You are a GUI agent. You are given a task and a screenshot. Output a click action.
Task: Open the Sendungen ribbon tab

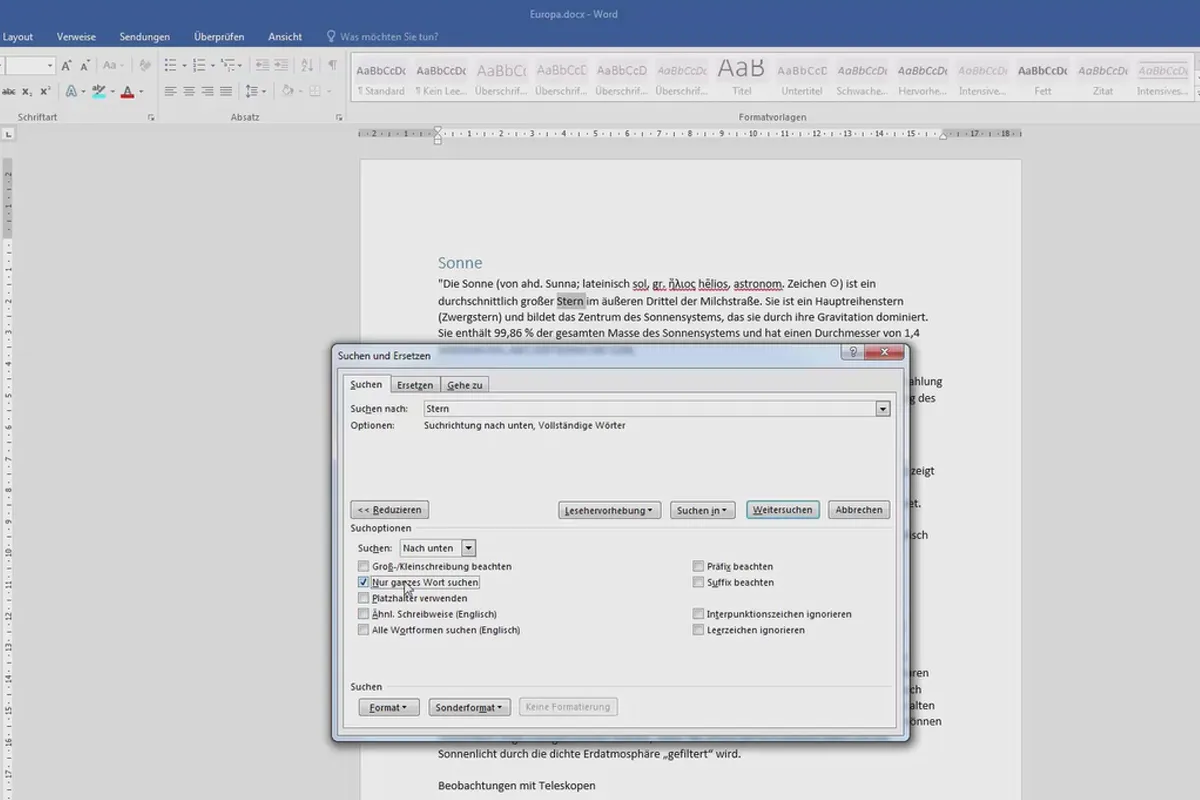(144, 37)
